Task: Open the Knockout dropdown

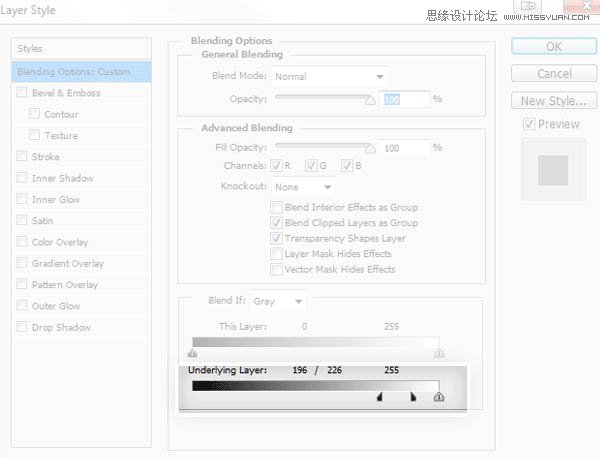Action: (303, 187)
